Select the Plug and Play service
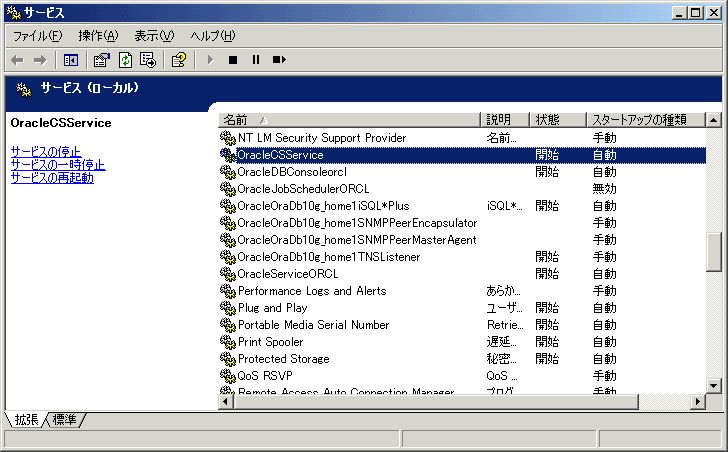The width and height of the screenshot is (728, 452). (x=273, y=308)
